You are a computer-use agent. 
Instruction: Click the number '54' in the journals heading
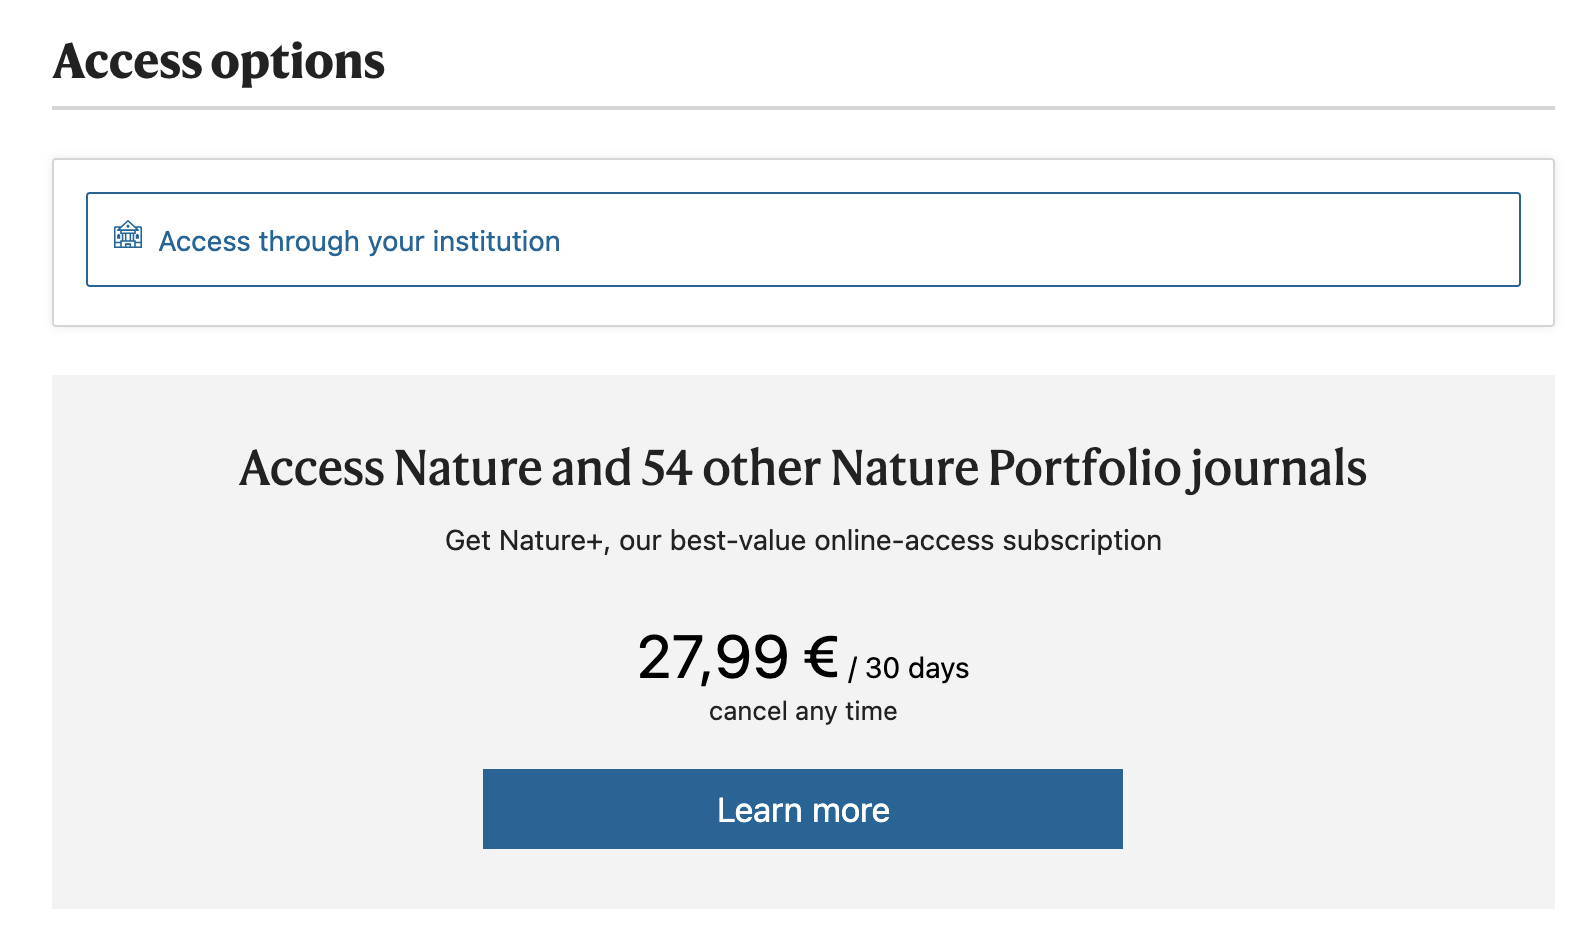pos(666,468)
